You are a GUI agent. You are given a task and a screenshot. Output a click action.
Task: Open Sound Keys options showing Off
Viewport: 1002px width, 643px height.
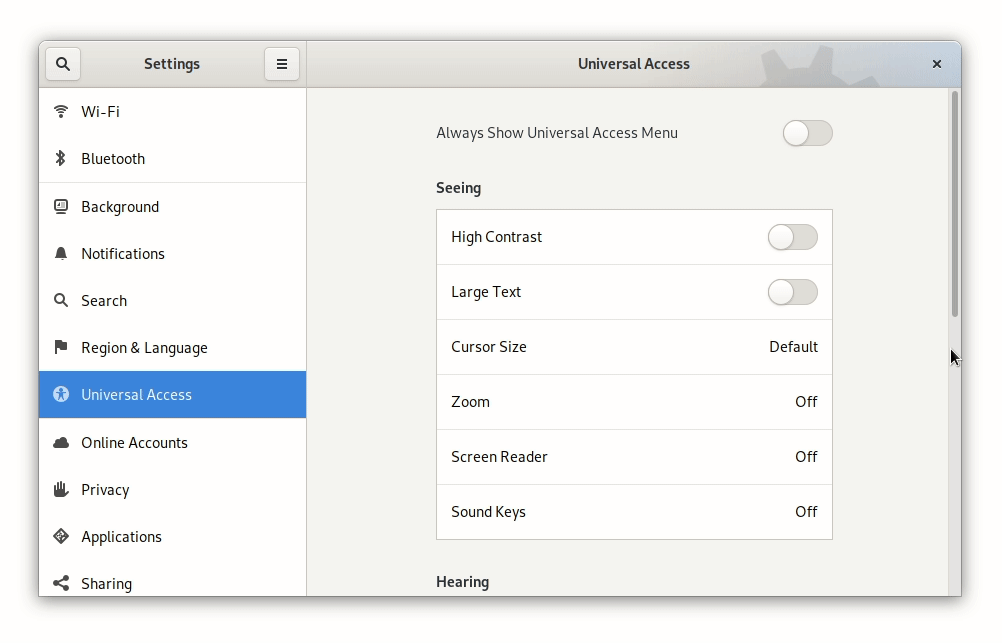pos(634,512)
